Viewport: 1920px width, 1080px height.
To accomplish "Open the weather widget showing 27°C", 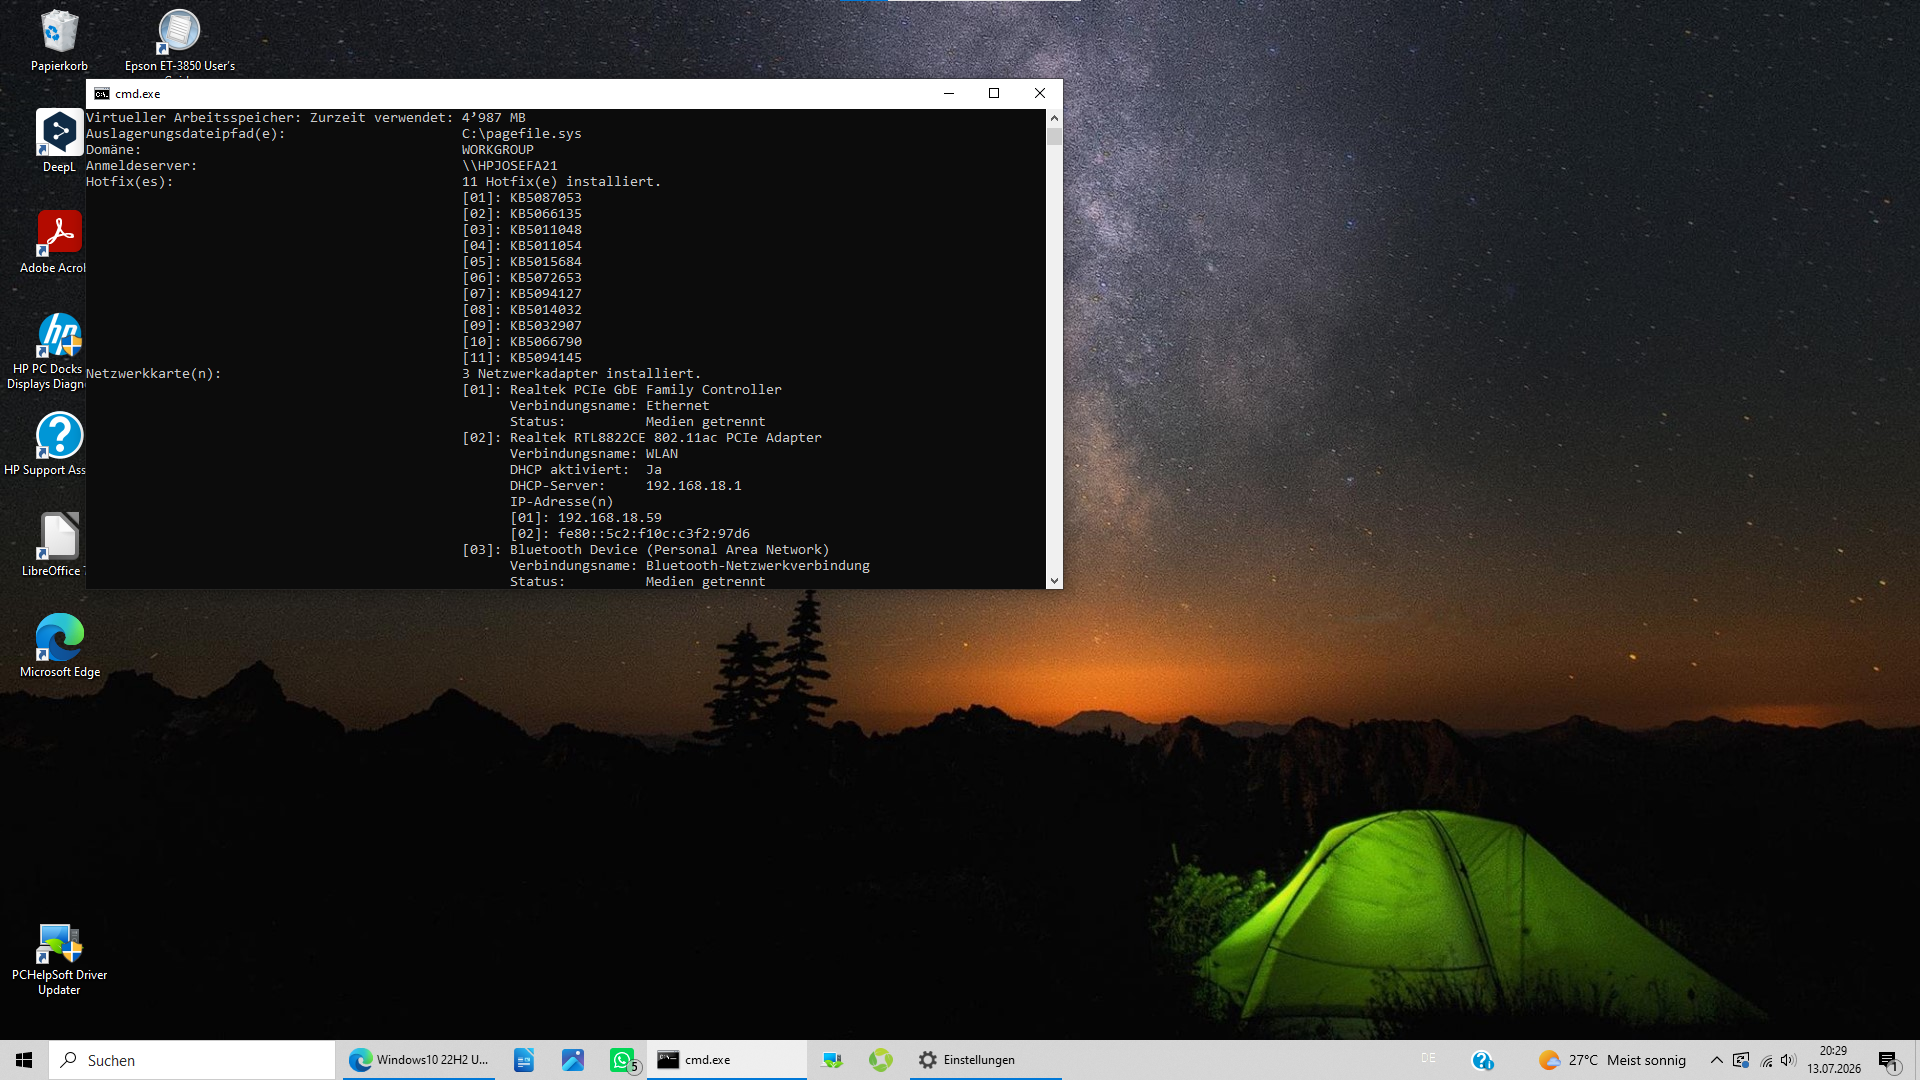I will click(1612, 1060).
